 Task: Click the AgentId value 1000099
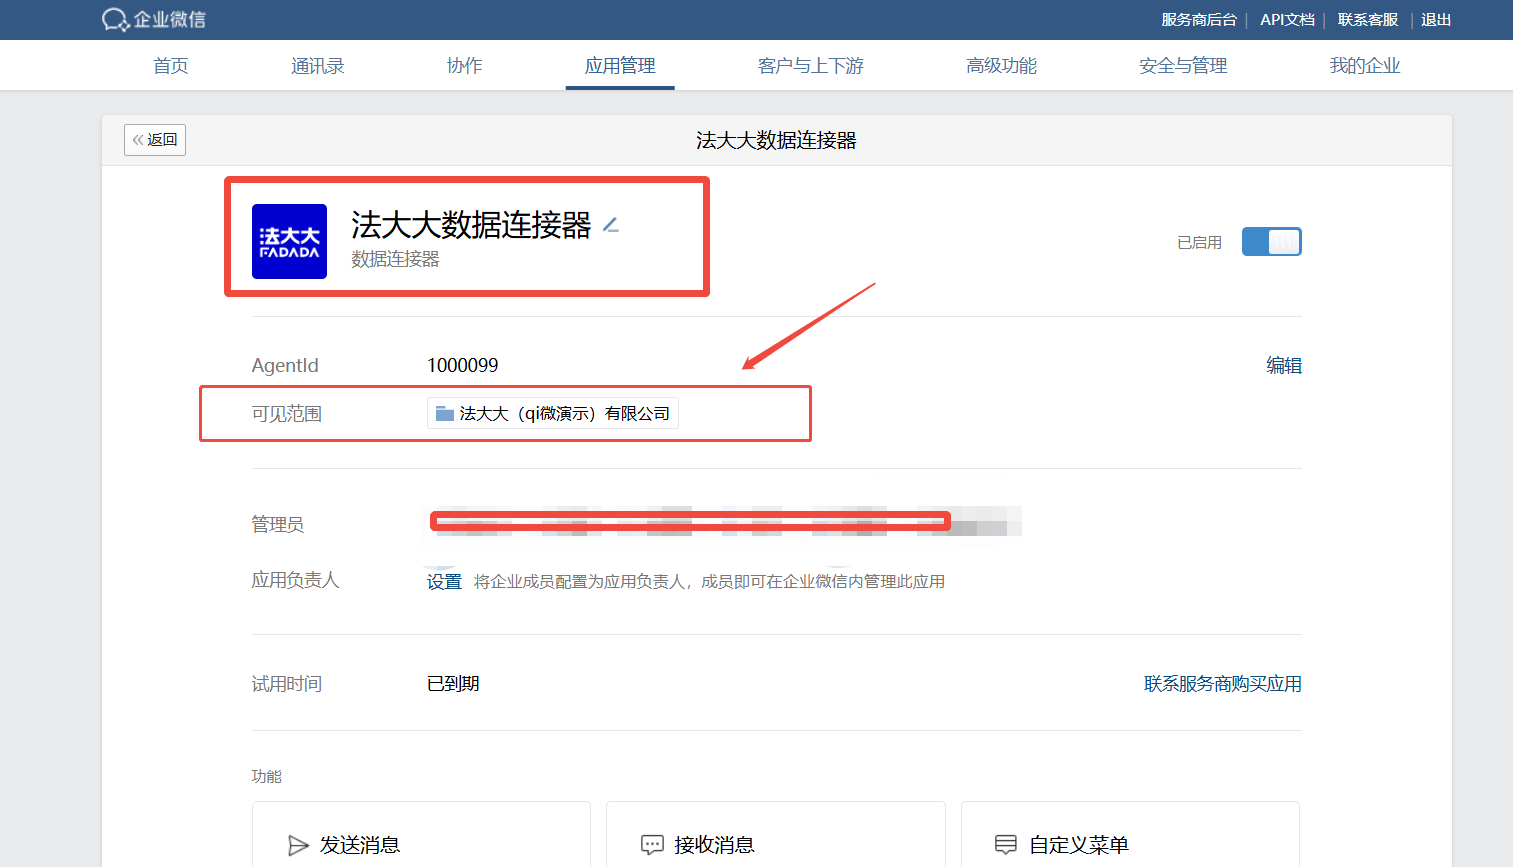tap(462, 365)
